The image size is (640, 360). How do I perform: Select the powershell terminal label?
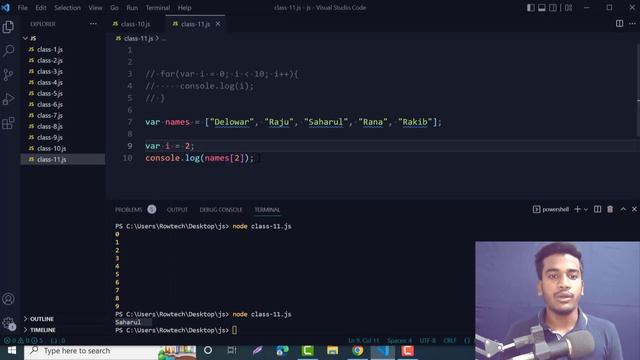(x=551, y=209)
